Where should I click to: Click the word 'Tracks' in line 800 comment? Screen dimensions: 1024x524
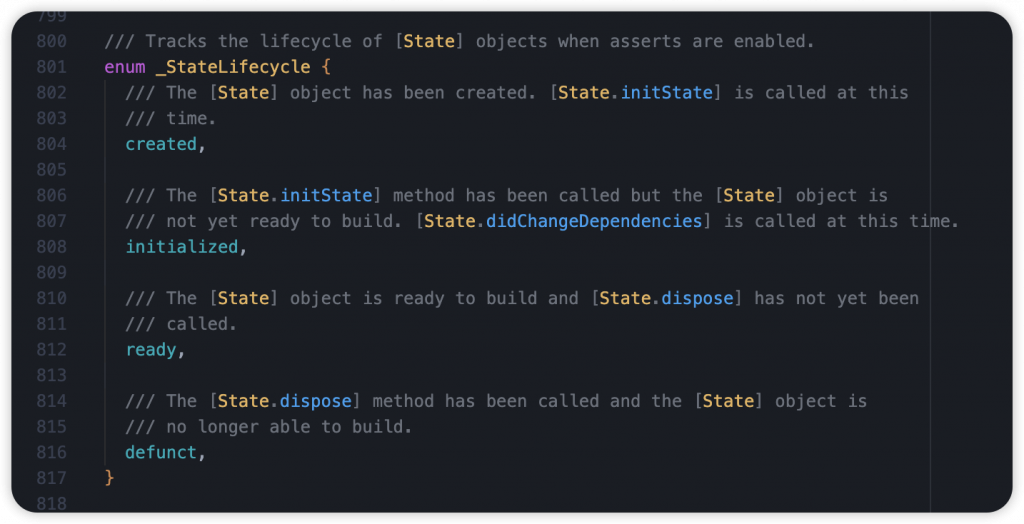click(x=176, y=41)
